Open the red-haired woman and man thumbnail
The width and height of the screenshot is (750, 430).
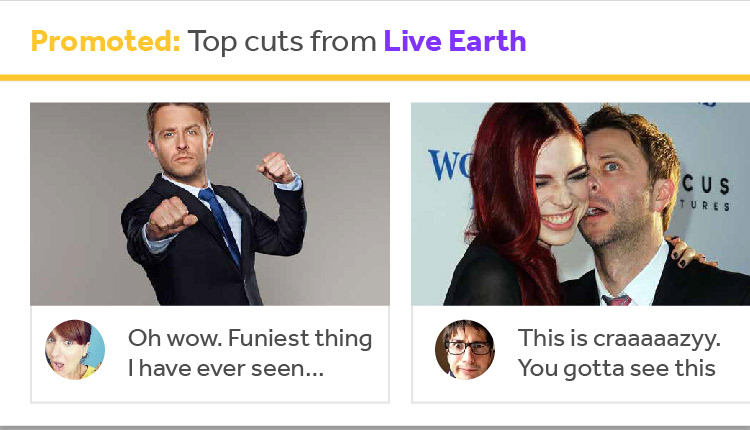pyautogui.click(x=580, y=204)
